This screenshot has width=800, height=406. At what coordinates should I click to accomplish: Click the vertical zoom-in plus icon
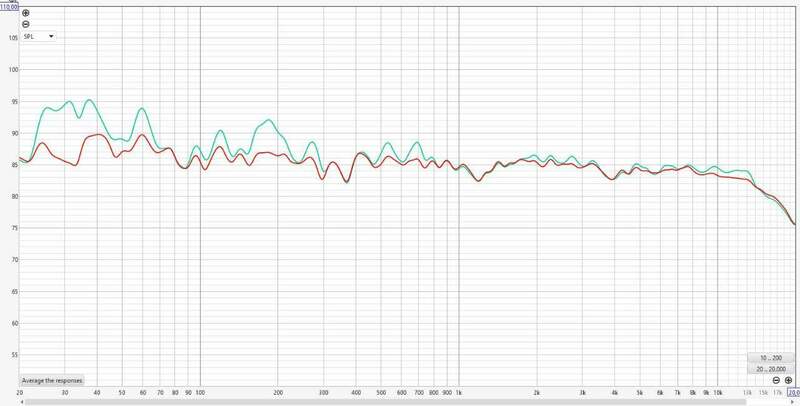26,13
